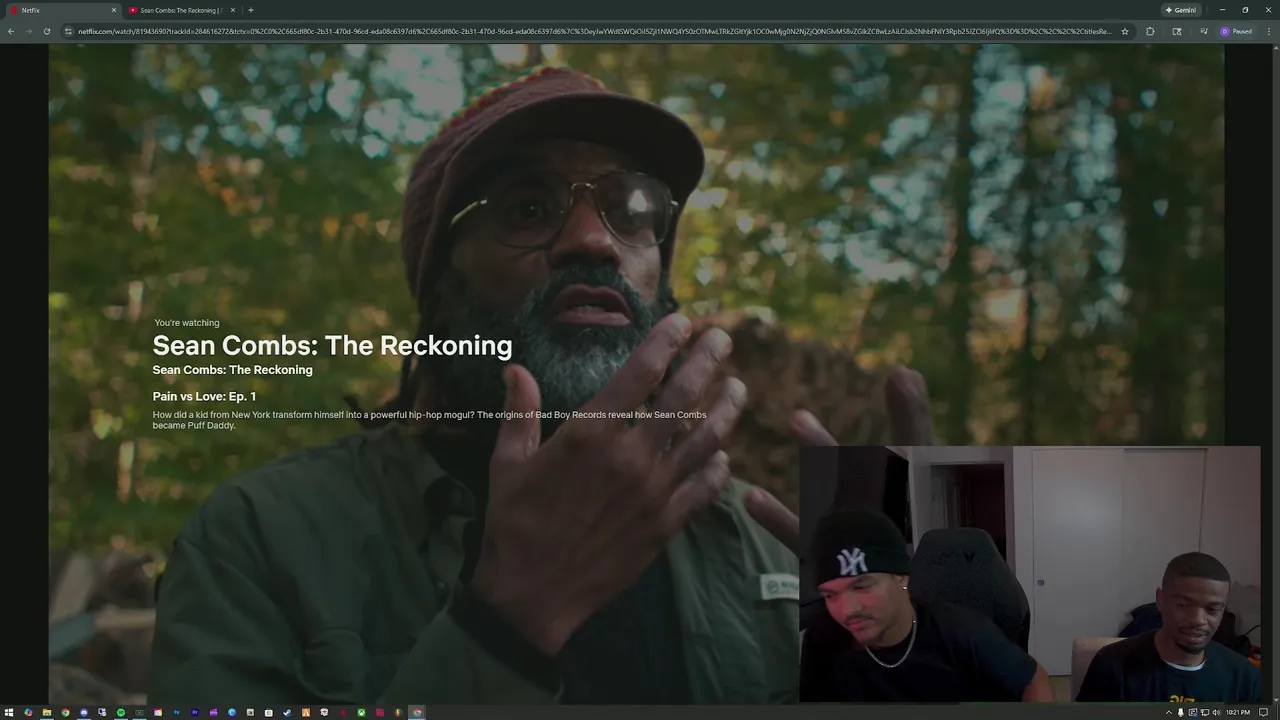Click the microphone tray icon
Image resolution: width=1280 pixels, height=720 pixels.
coord(1181,712)
